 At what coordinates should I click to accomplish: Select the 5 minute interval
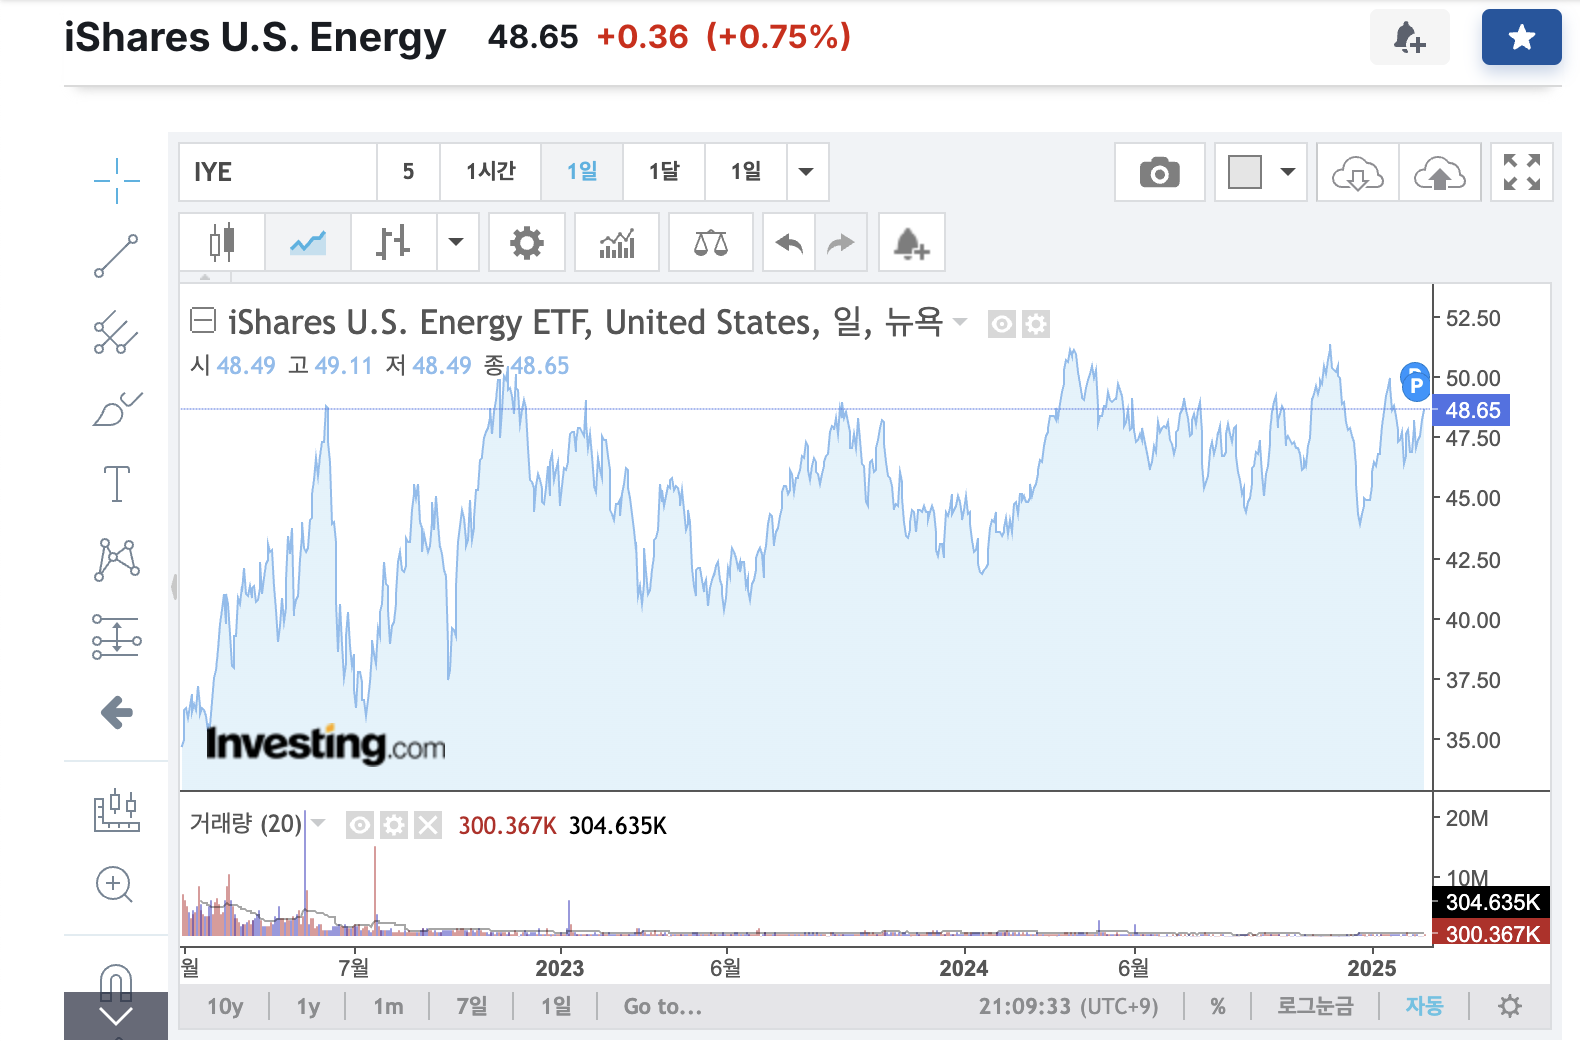point(408,172)
